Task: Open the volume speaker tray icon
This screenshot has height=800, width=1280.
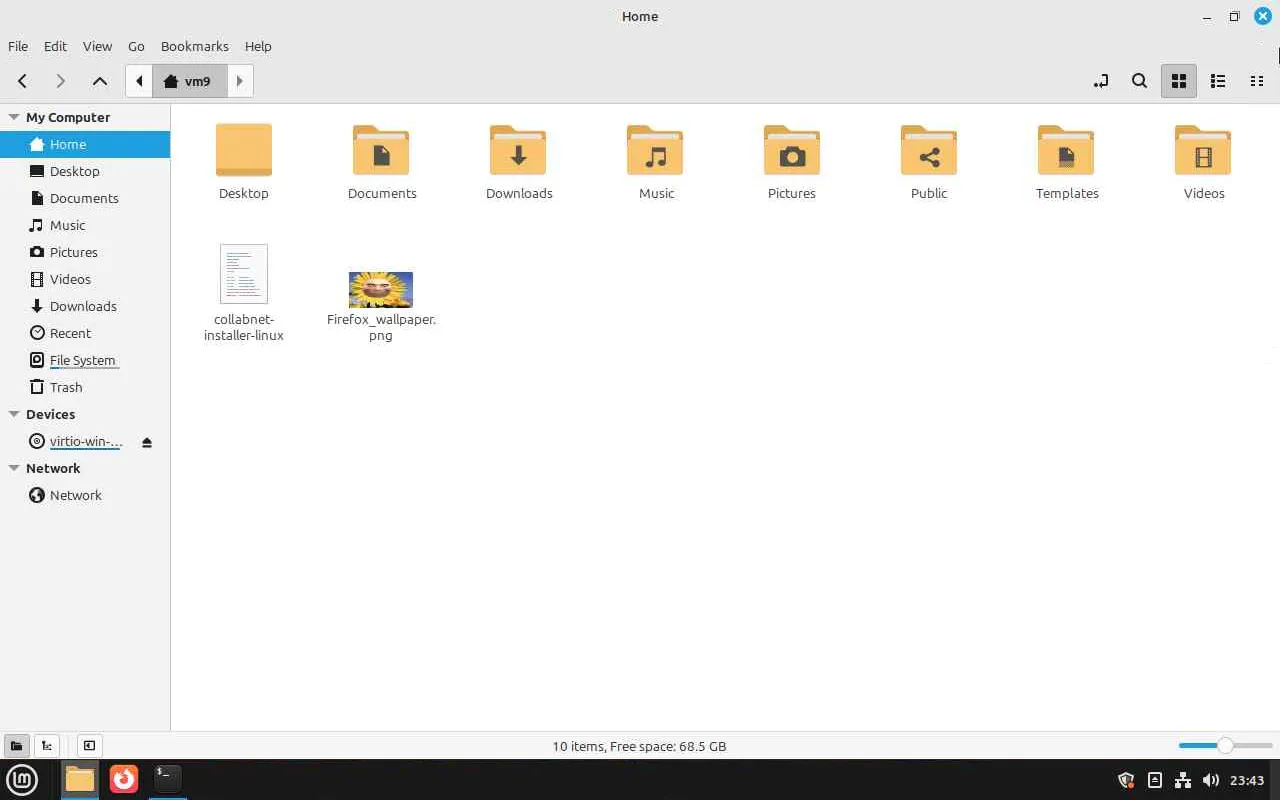Action: [1210, 780]
